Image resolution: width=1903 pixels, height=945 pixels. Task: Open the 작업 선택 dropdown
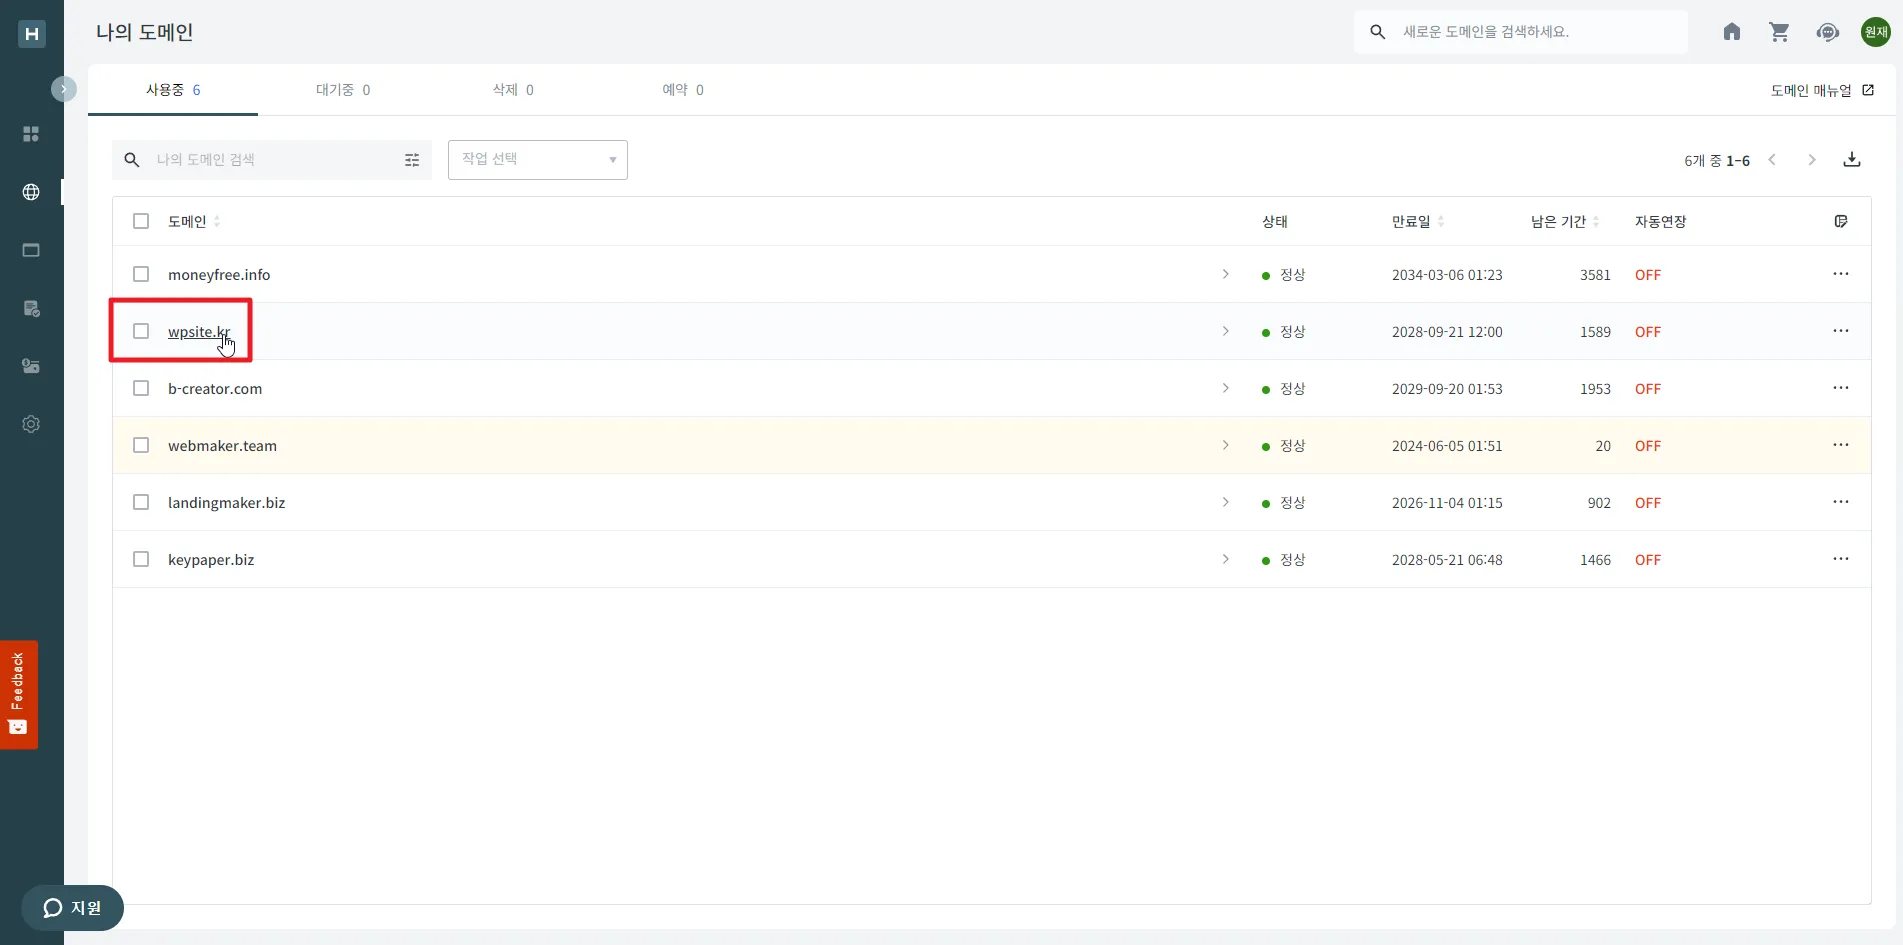coord(538,160)
